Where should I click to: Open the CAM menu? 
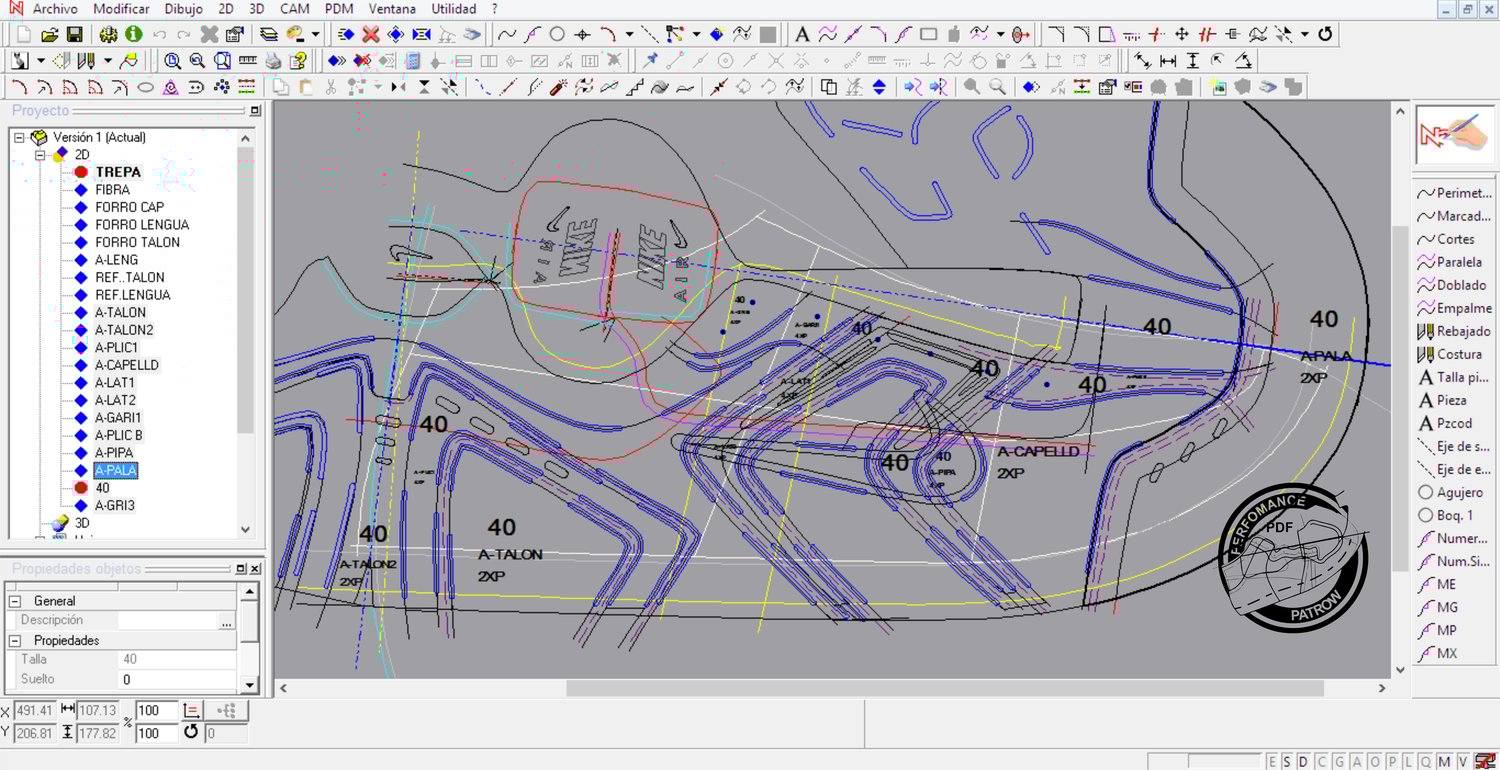(294, 9)
